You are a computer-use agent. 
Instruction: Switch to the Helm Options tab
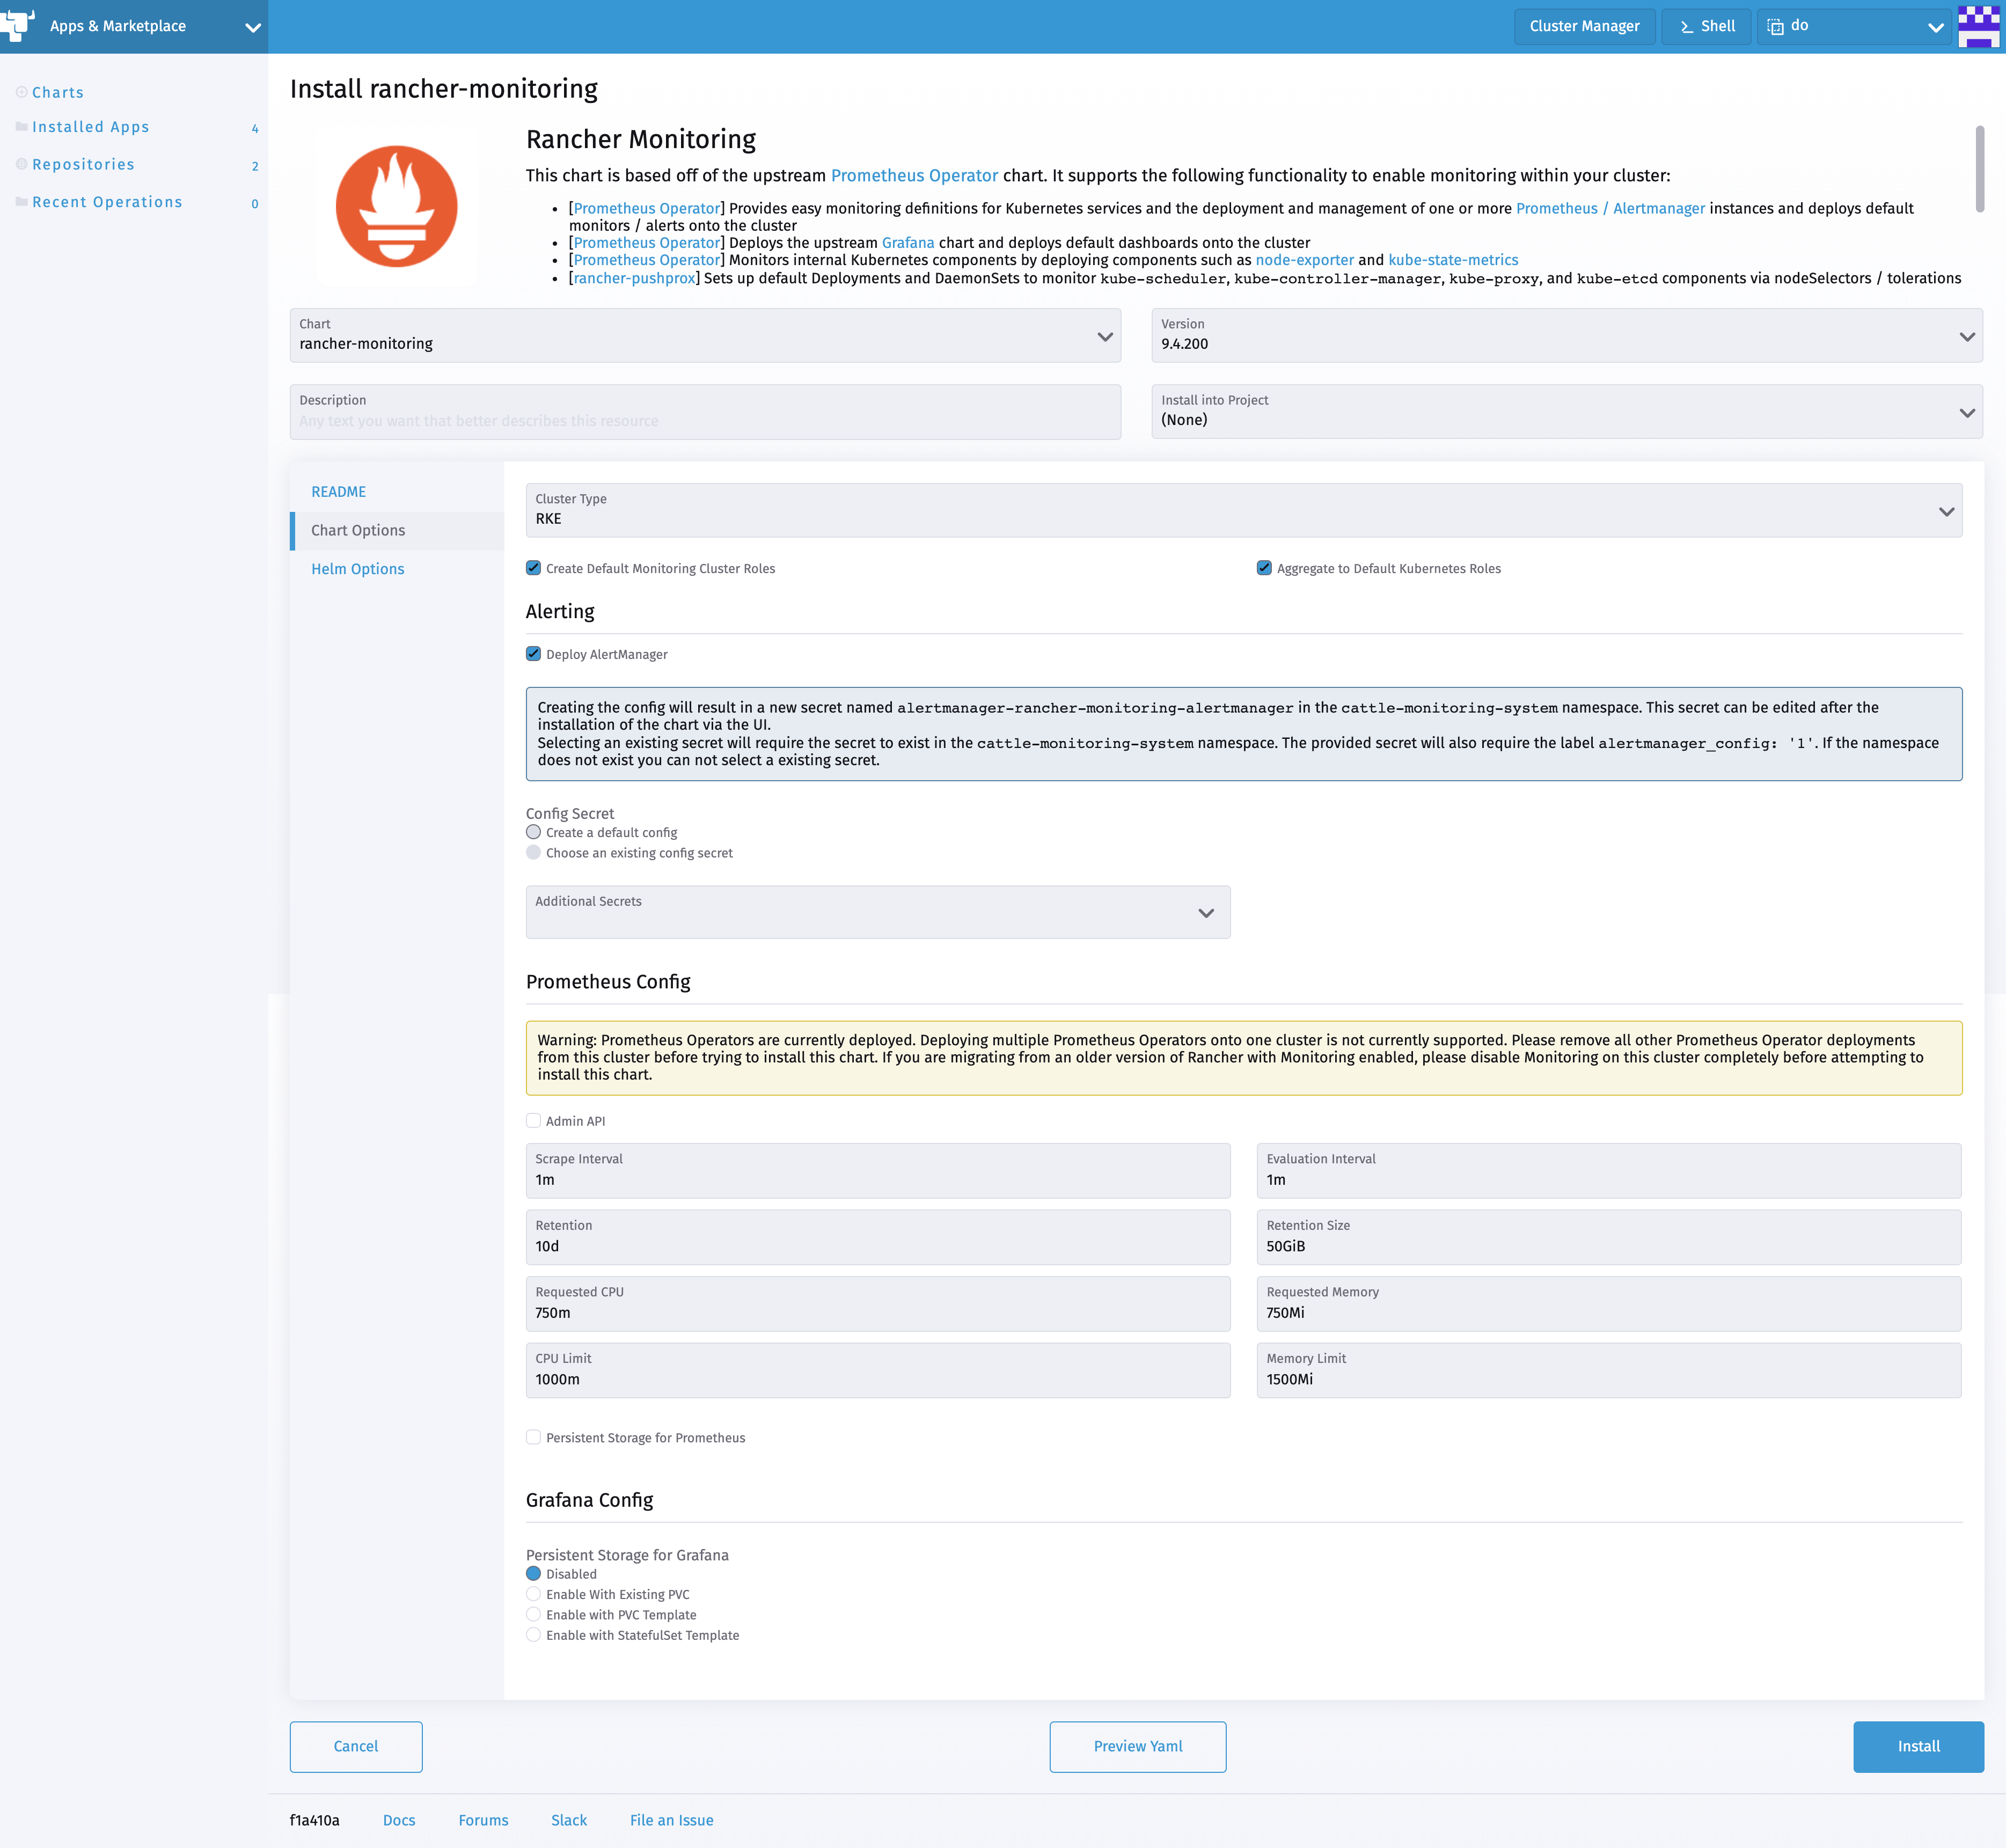(357, 568)
